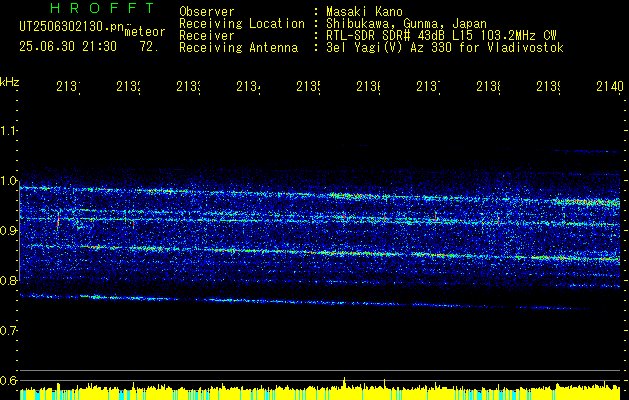The image size is (629, 400).
Task: Select the observer name Masaki Kano
Action: point(364,12)
